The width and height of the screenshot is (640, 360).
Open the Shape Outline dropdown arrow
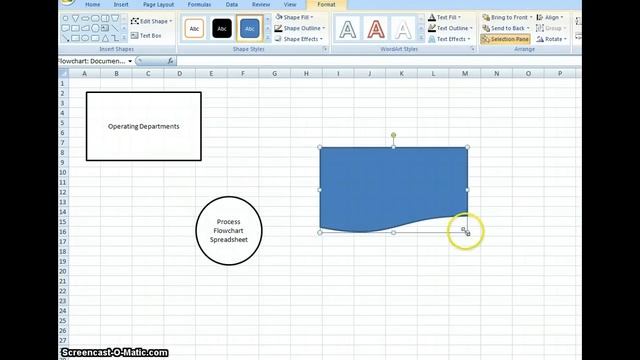tap(324, 28)
